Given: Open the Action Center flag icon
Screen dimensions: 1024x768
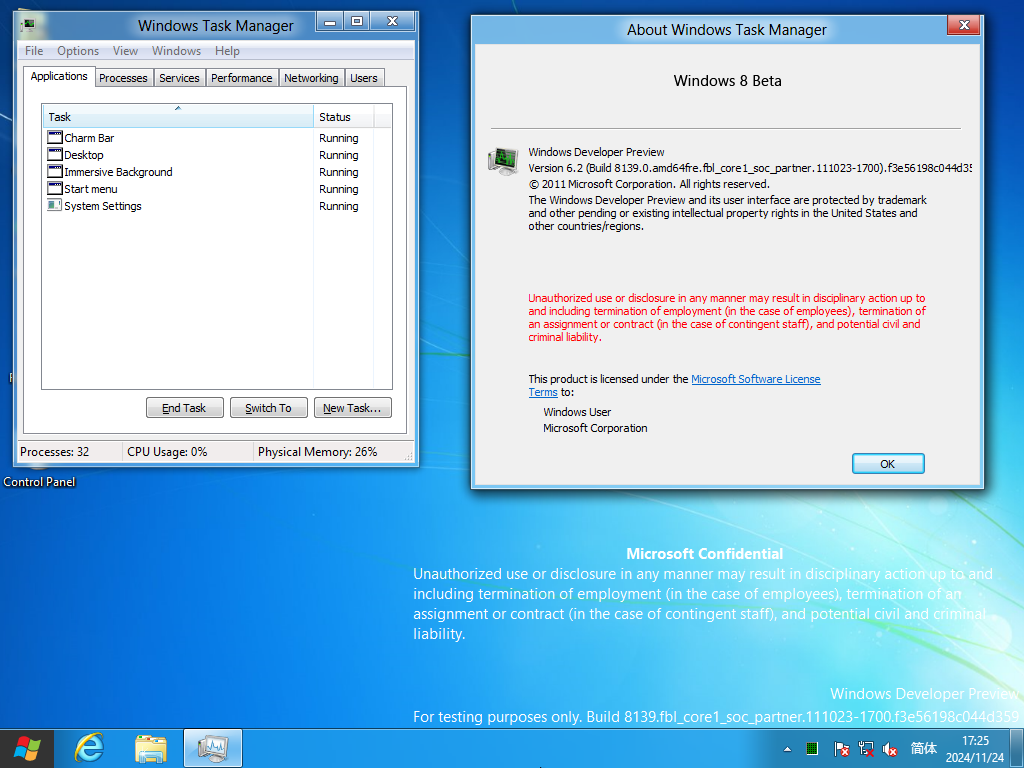Looking at the screenshot, I should 842,749.
